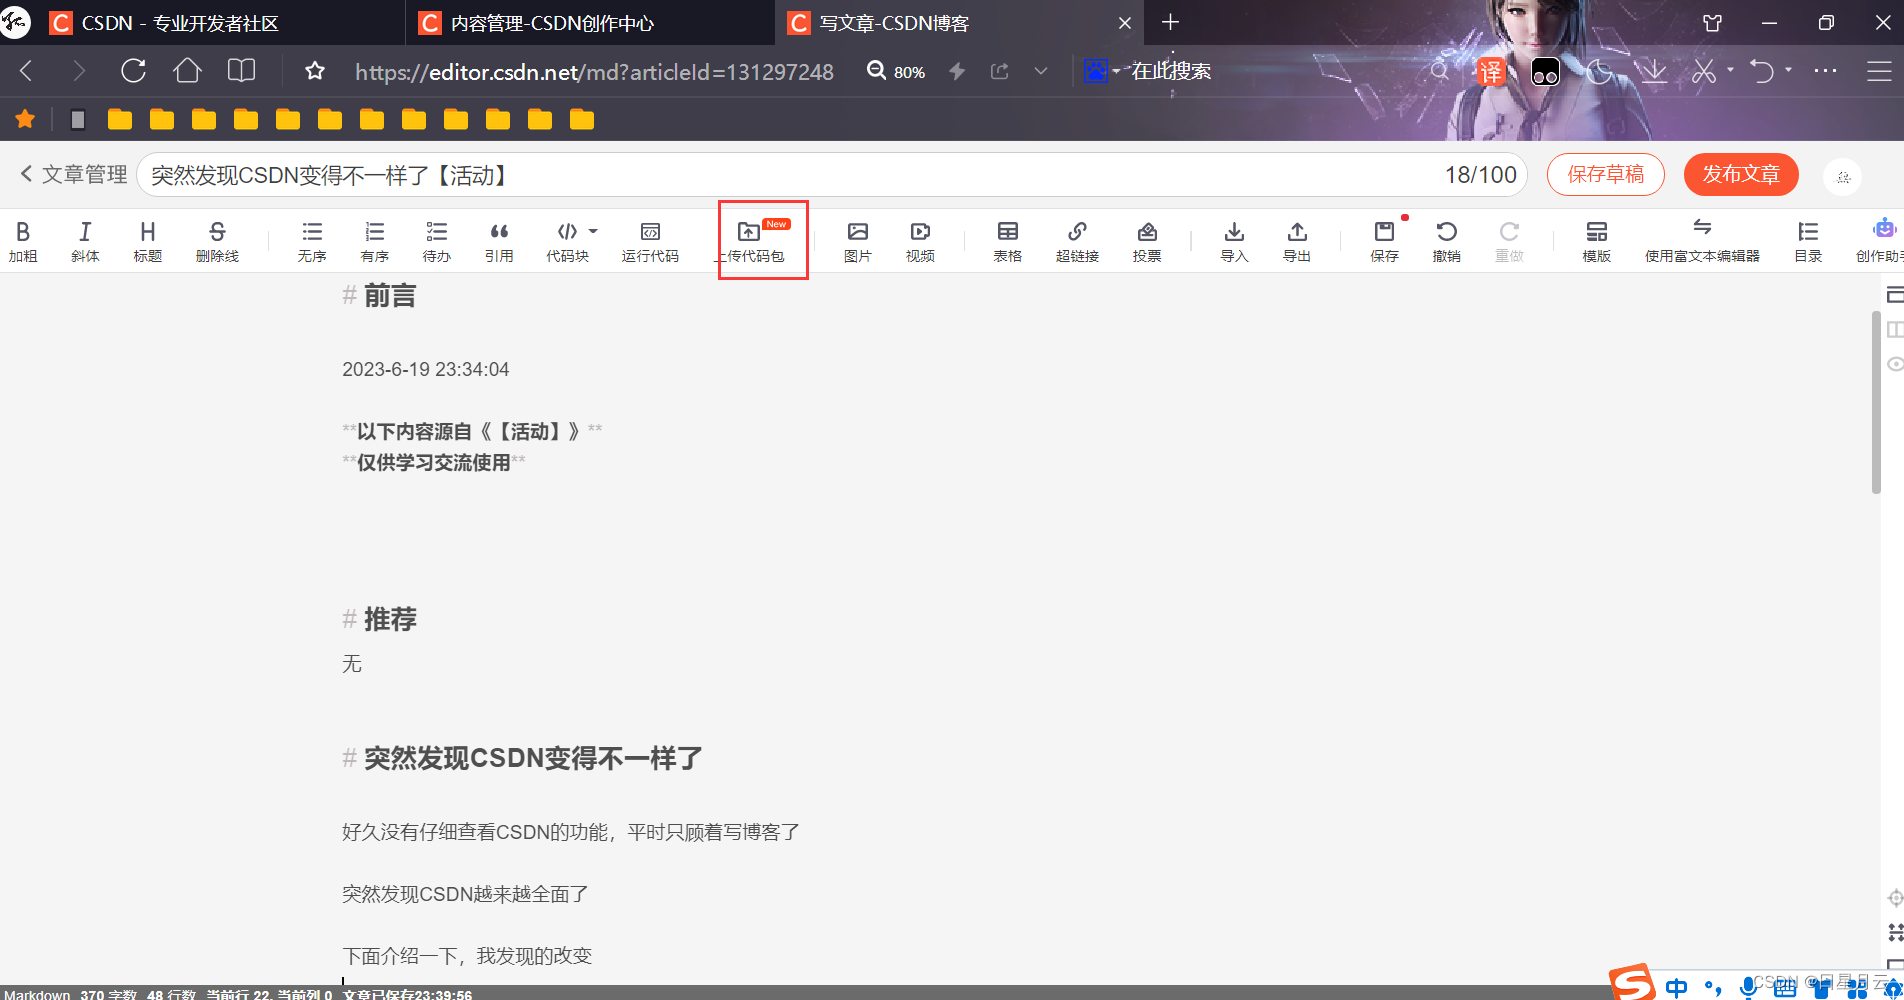
Task: Apply italic formatting (斜体)
Action: (85, 242)
